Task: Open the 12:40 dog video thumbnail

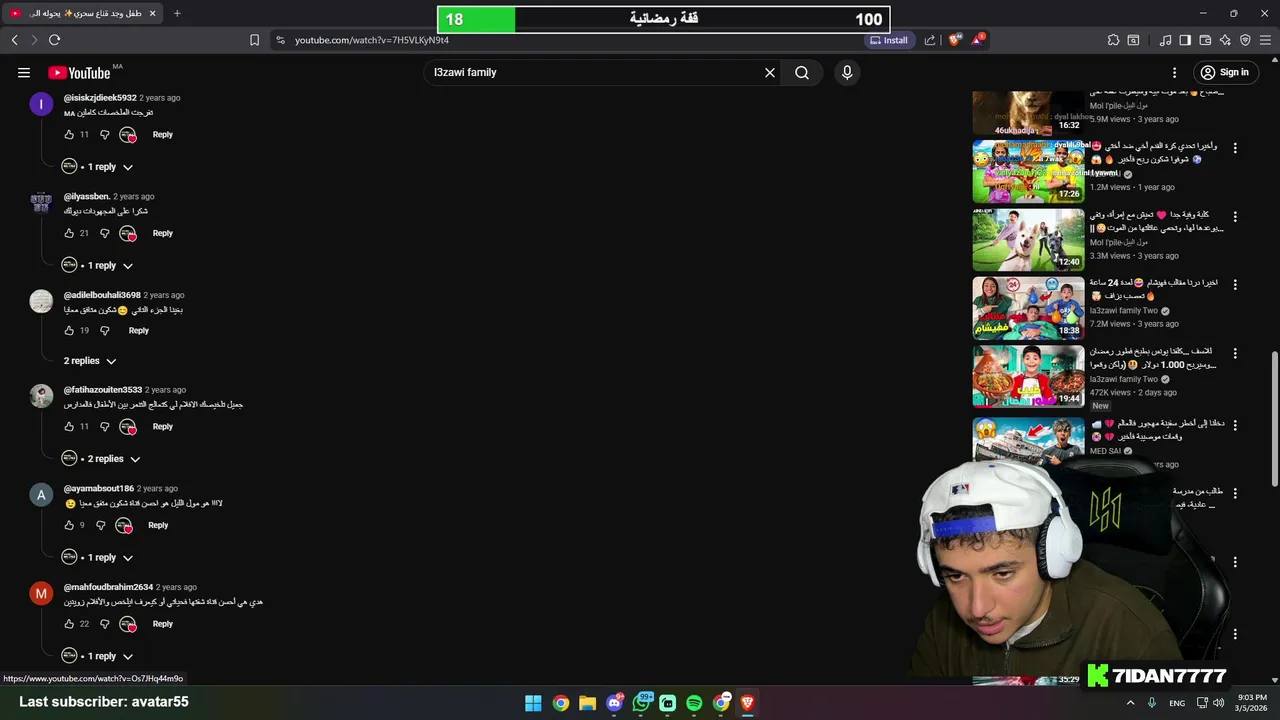Action: click(x=1028, y=240)
